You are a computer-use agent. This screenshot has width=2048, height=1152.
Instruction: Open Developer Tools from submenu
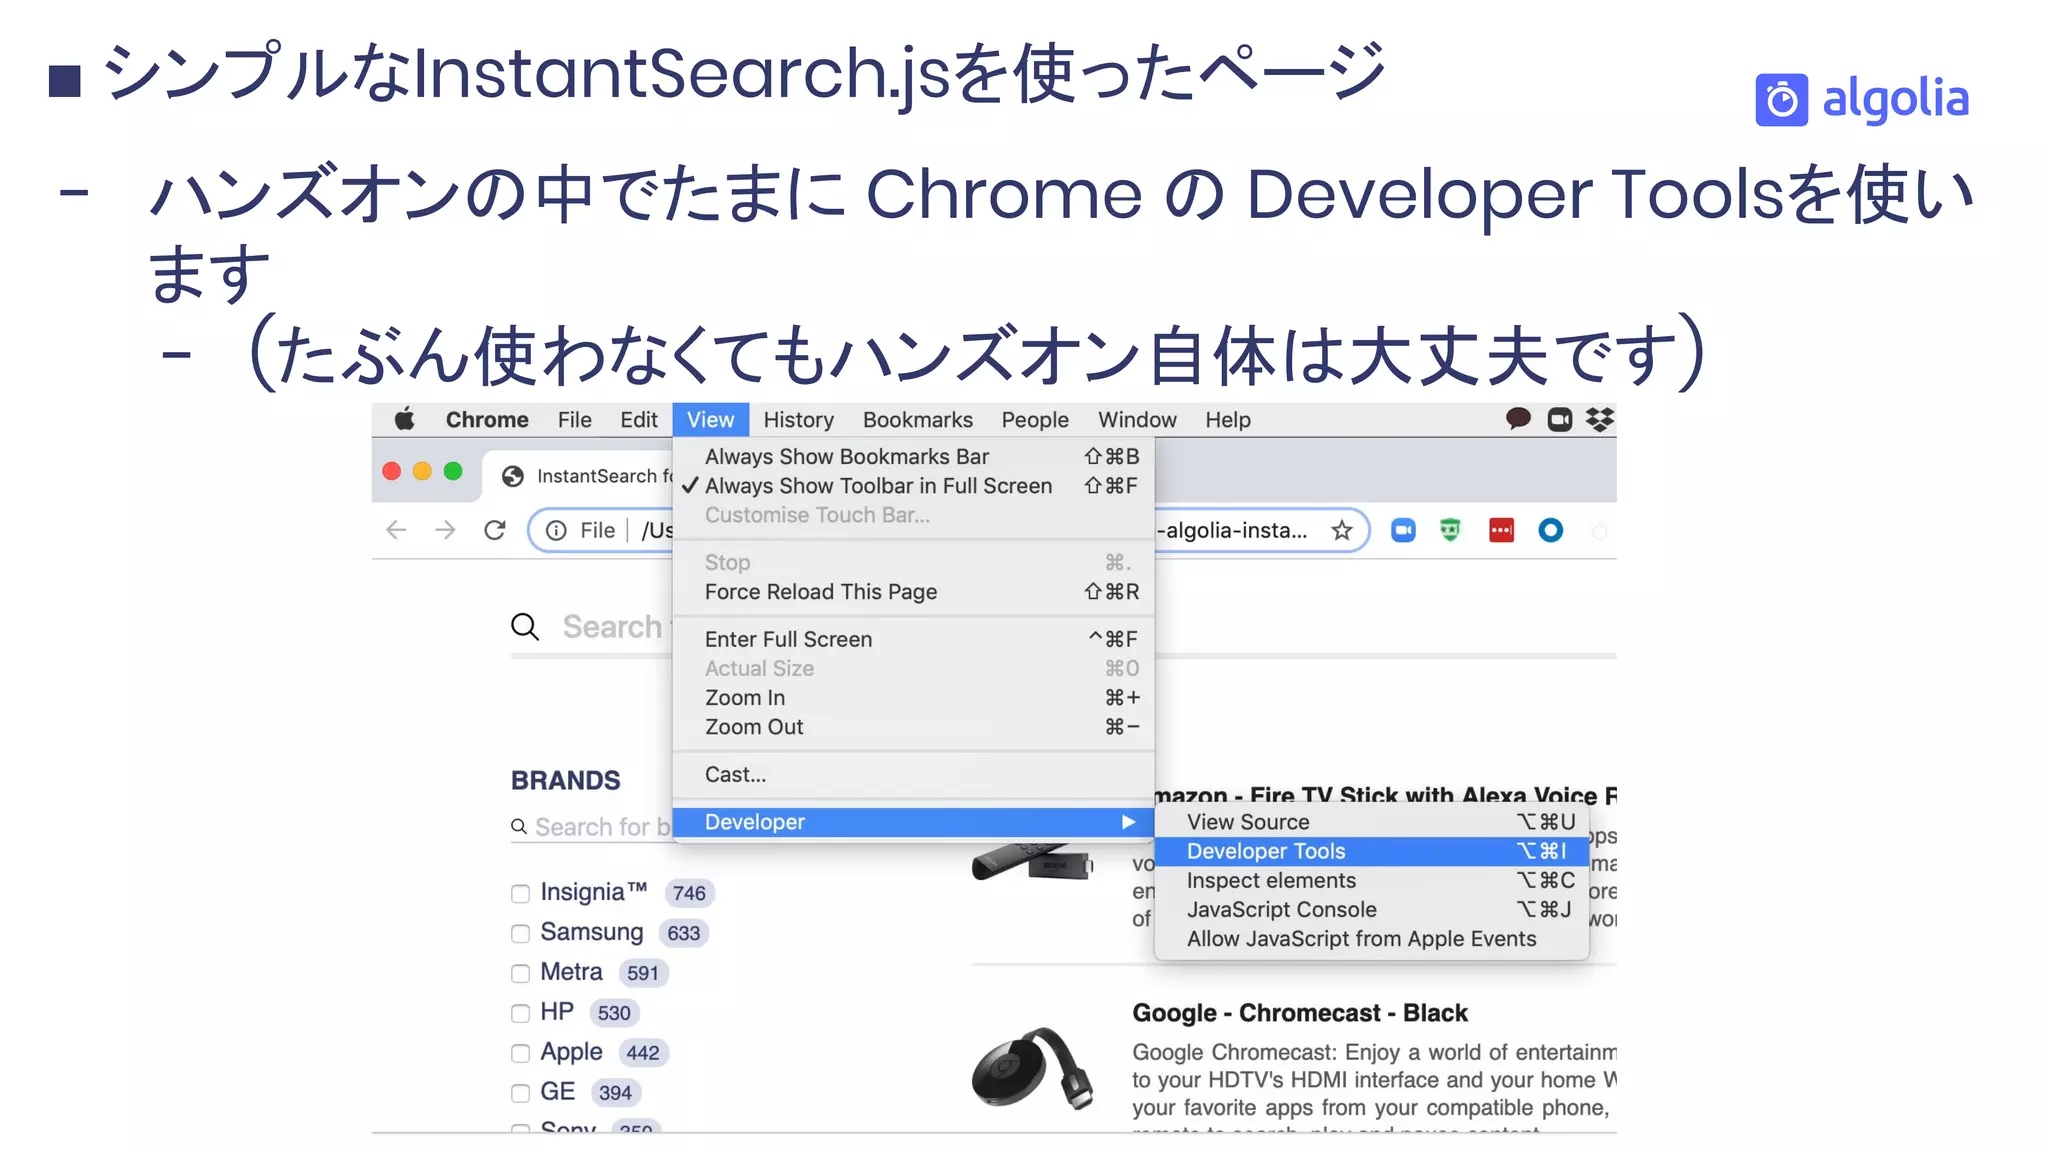coord(1371,851)
